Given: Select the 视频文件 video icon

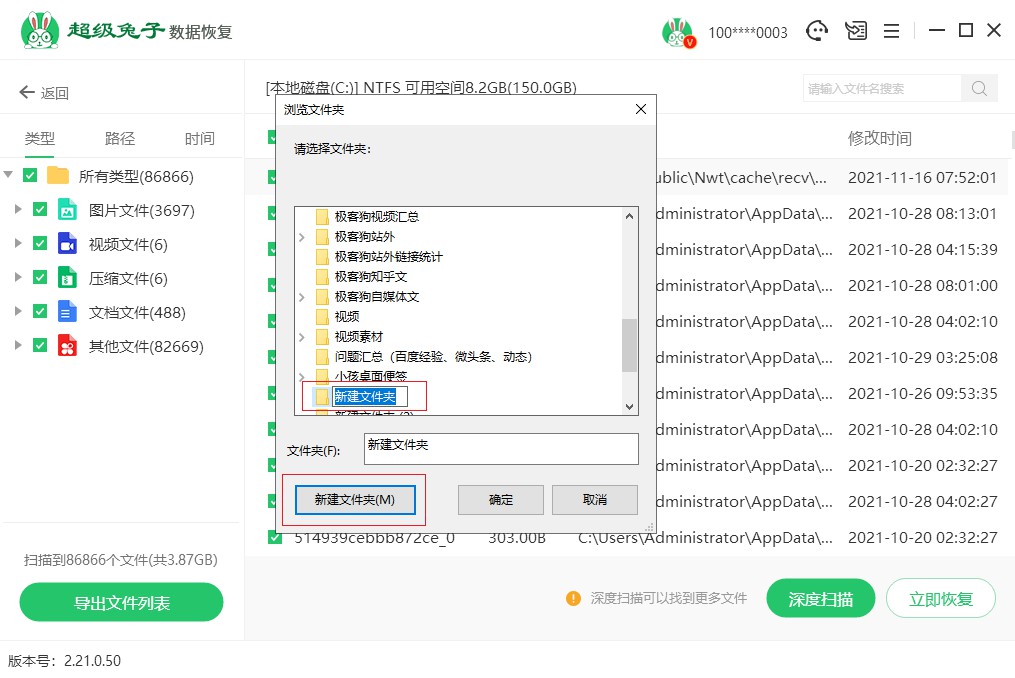Looking at the screenshot, I should tap(67, 244).
